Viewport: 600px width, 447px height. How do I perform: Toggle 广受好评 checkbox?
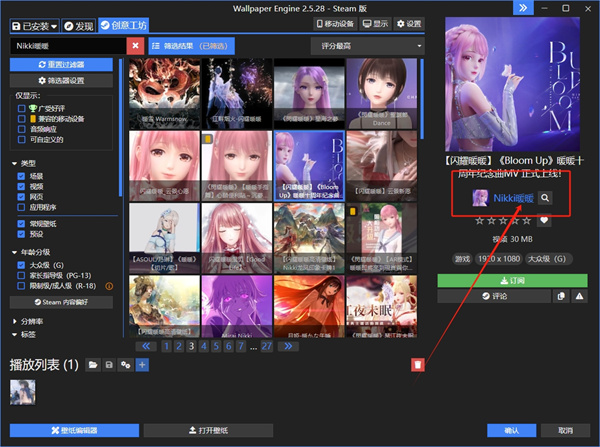tap(21, 108)
